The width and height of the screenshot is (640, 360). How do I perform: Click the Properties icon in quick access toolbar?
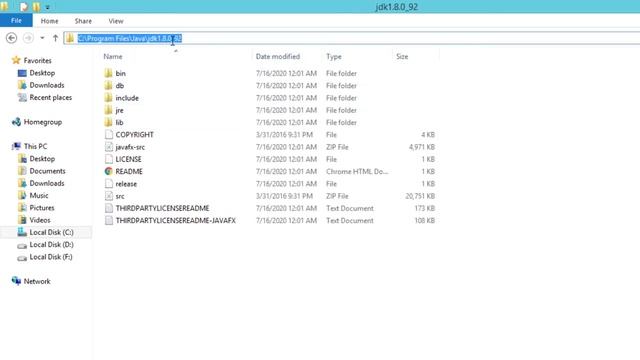[24, 7]
